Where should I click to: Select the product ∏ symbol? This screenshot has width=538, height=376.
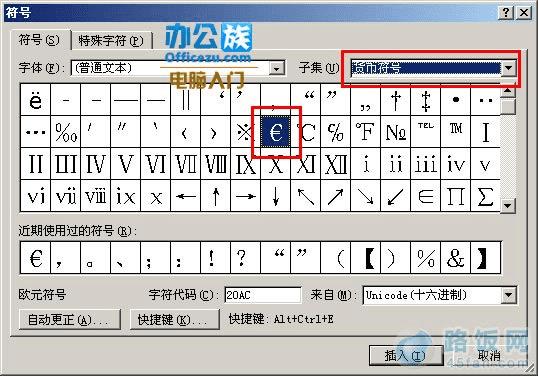coord(456,196)
